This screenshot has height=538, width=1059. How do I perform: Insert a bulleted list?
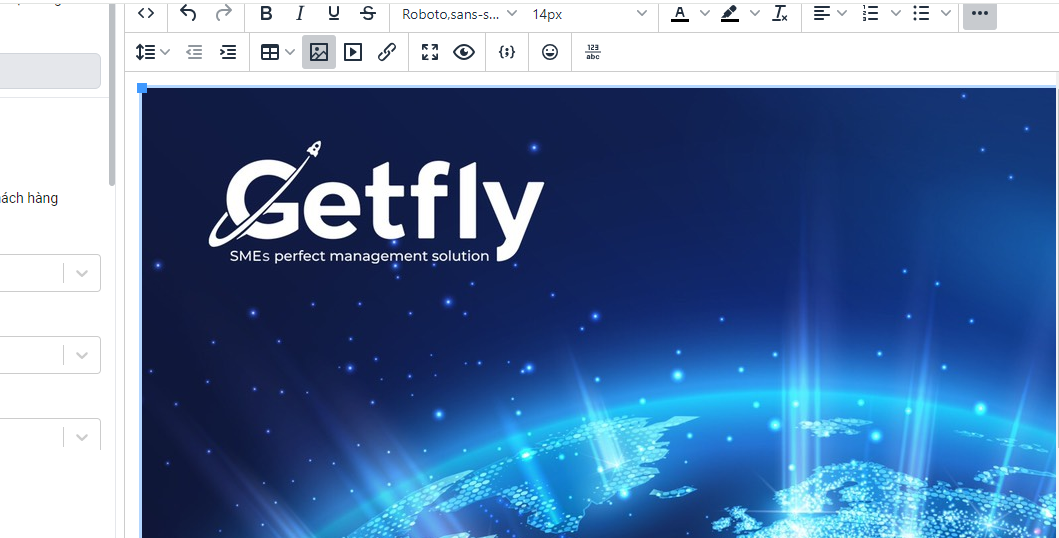coord(921,14)
